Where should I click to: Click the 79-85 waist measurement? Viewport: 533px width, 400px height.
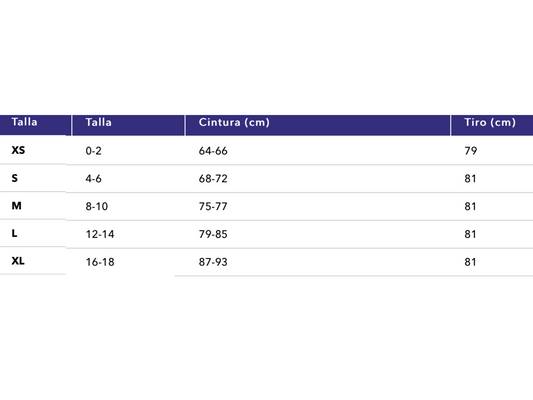click(x=213, y=234)
